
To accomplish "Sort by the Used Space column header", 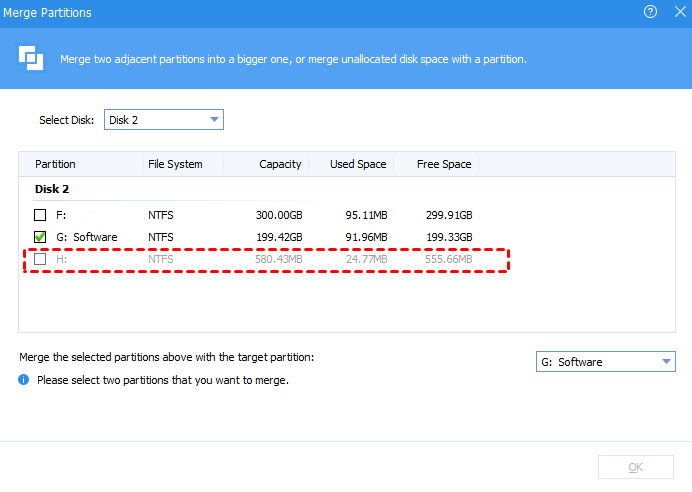I will tap(358, 164).
